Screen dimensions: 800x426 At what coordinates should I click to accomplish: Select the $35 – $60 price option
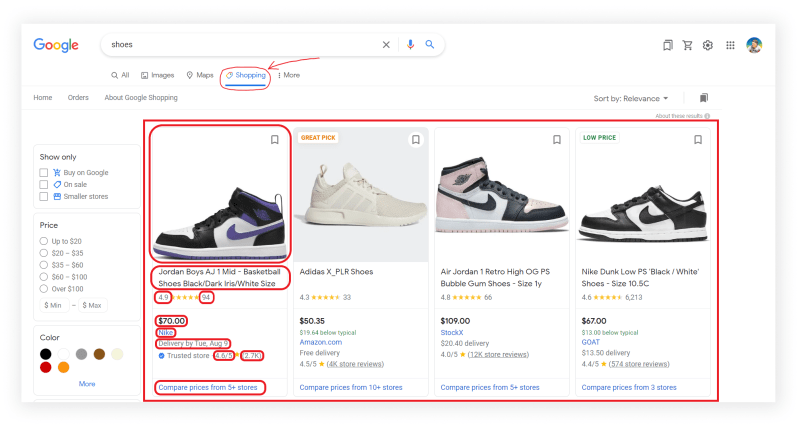(43, 265)
